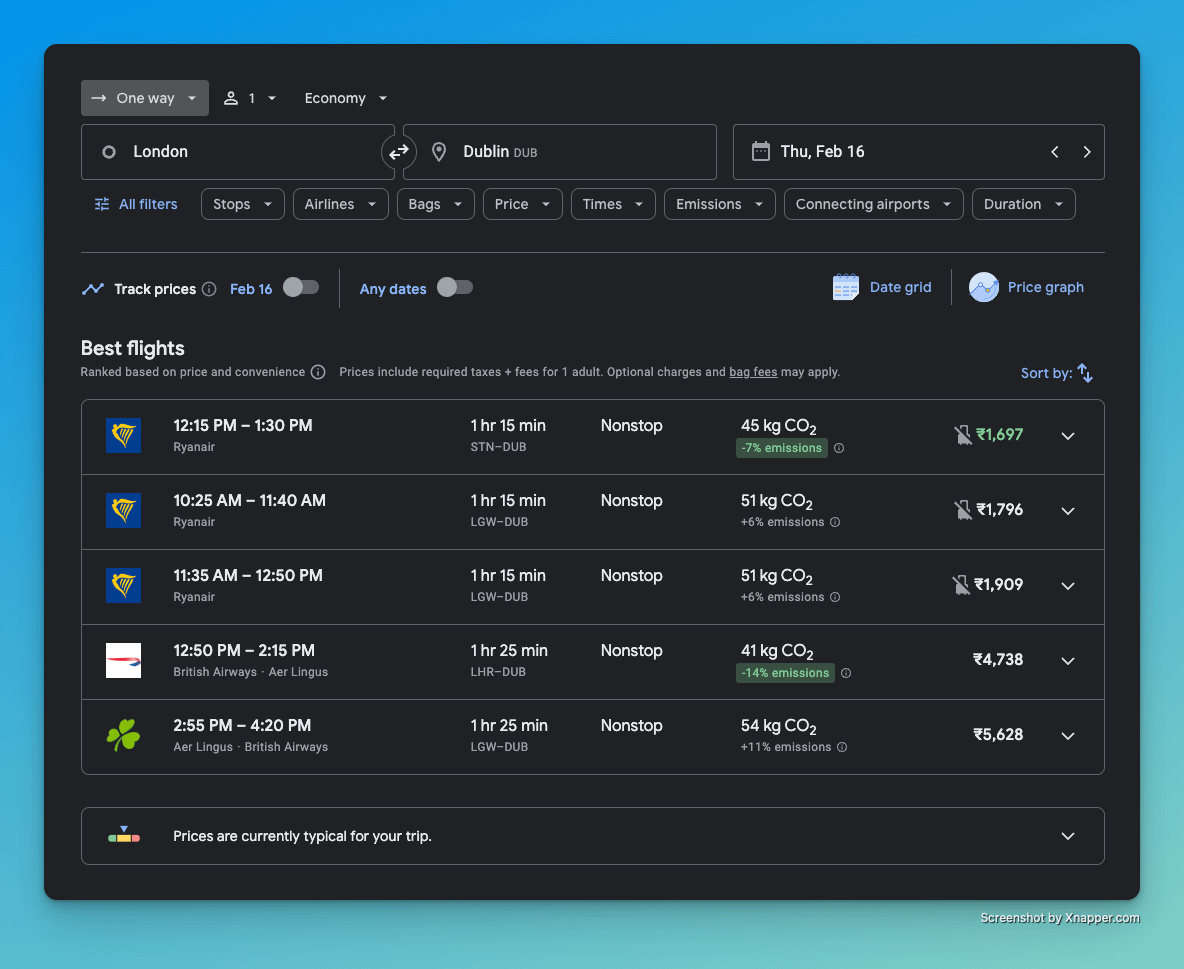Expand the typical prices info panel

pos(1068,836)
